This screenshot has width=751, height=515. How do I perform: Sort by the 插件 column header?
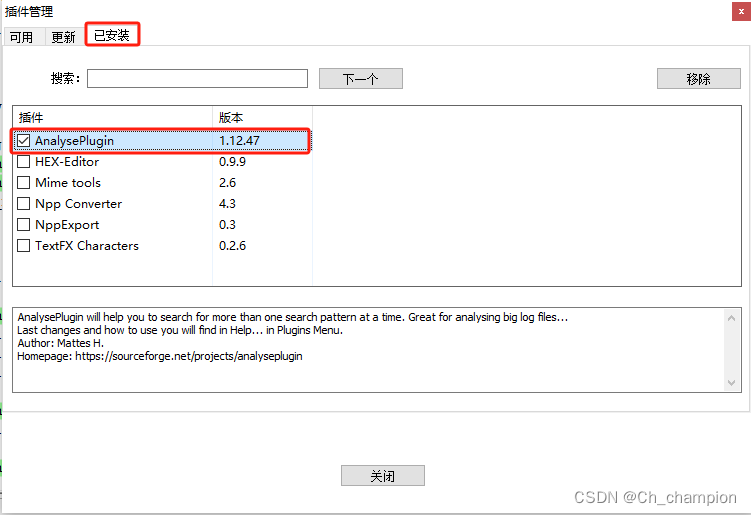click(113, 117)
